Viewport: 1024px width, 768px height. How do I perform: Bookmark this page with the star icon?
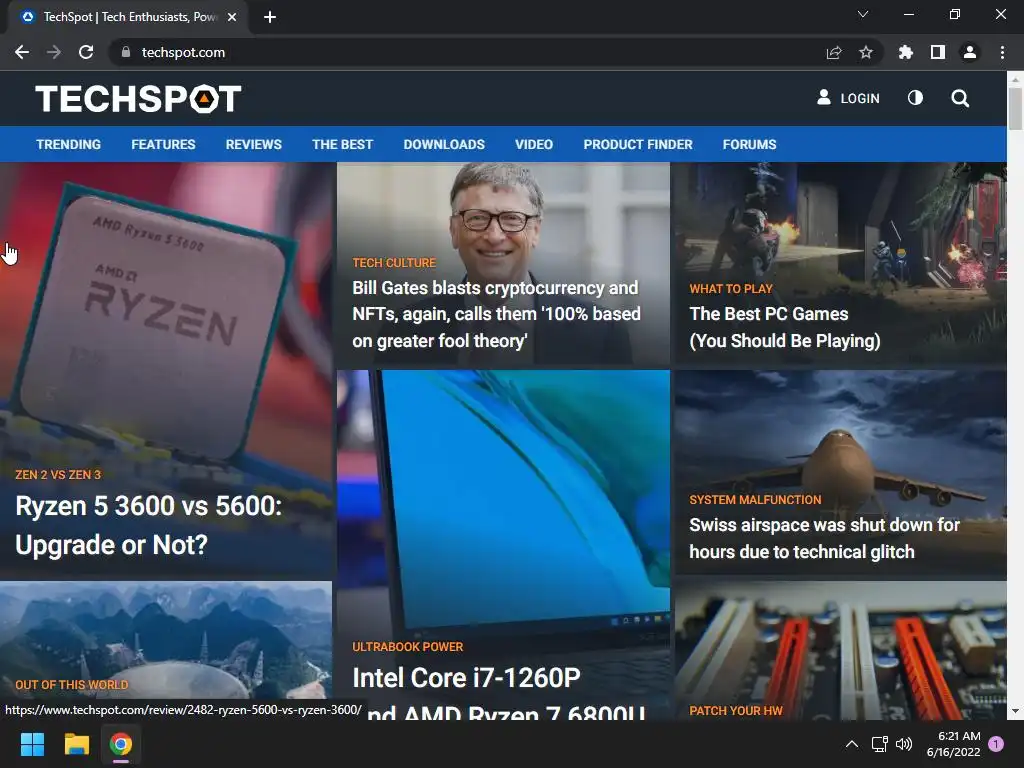(866, 52)
